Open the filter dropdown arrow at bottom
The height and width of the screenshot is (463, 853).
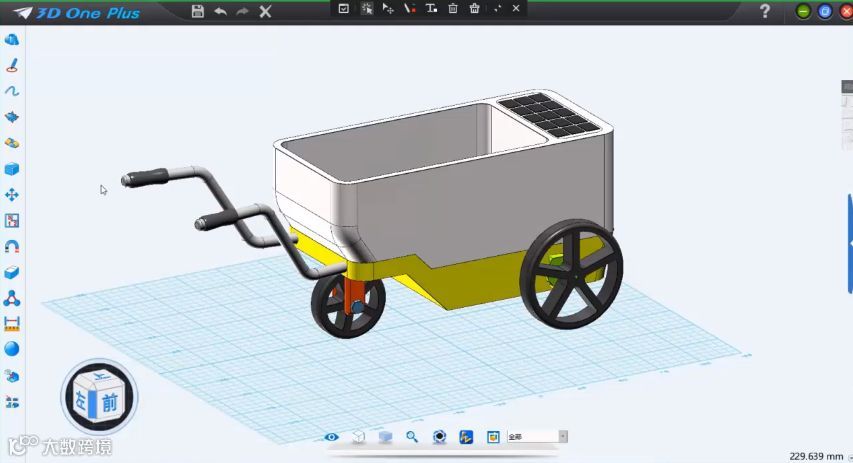pyautogui.click(x=563, y=436)
